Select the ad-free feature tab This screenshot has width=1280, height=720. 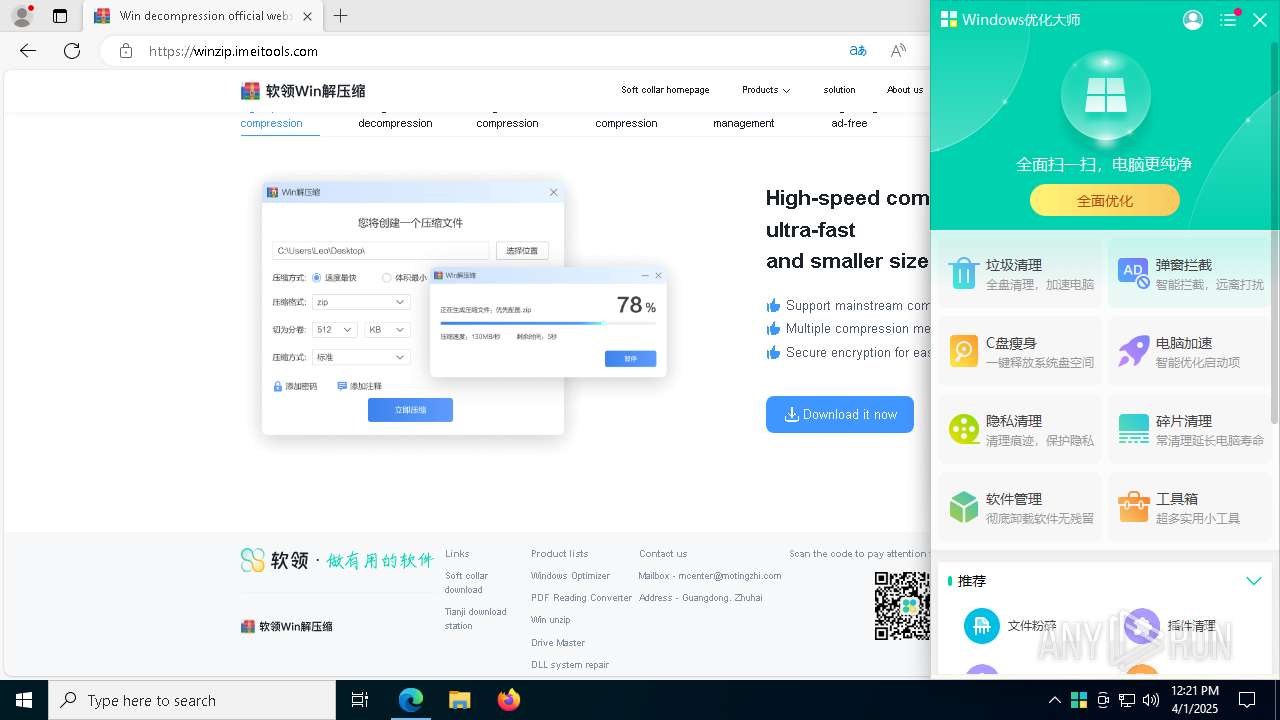tap(849, 123)
